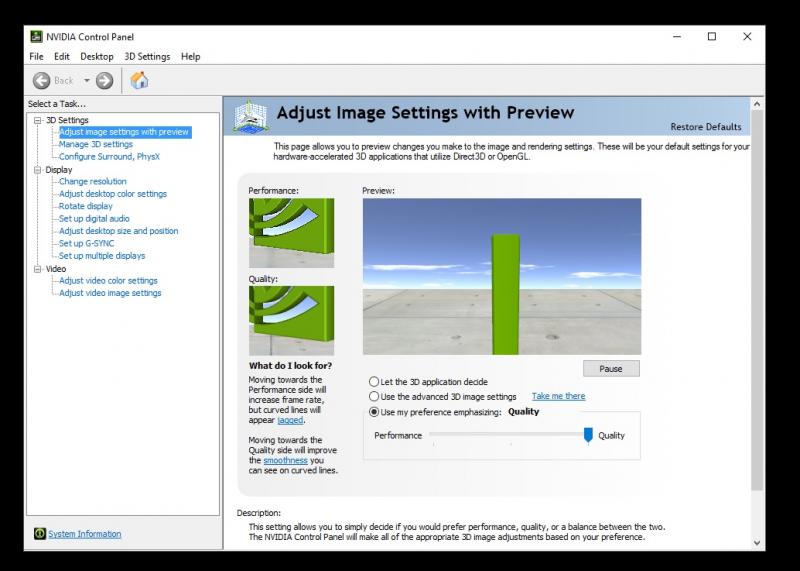
Task: Open the Desktop menu
Action: coord(97,57)
